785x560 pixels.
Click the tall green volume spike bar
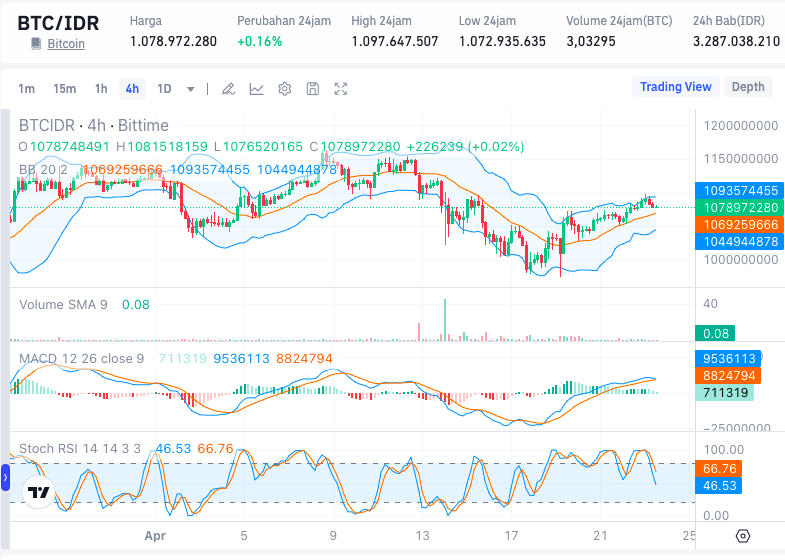coord(445,320)
